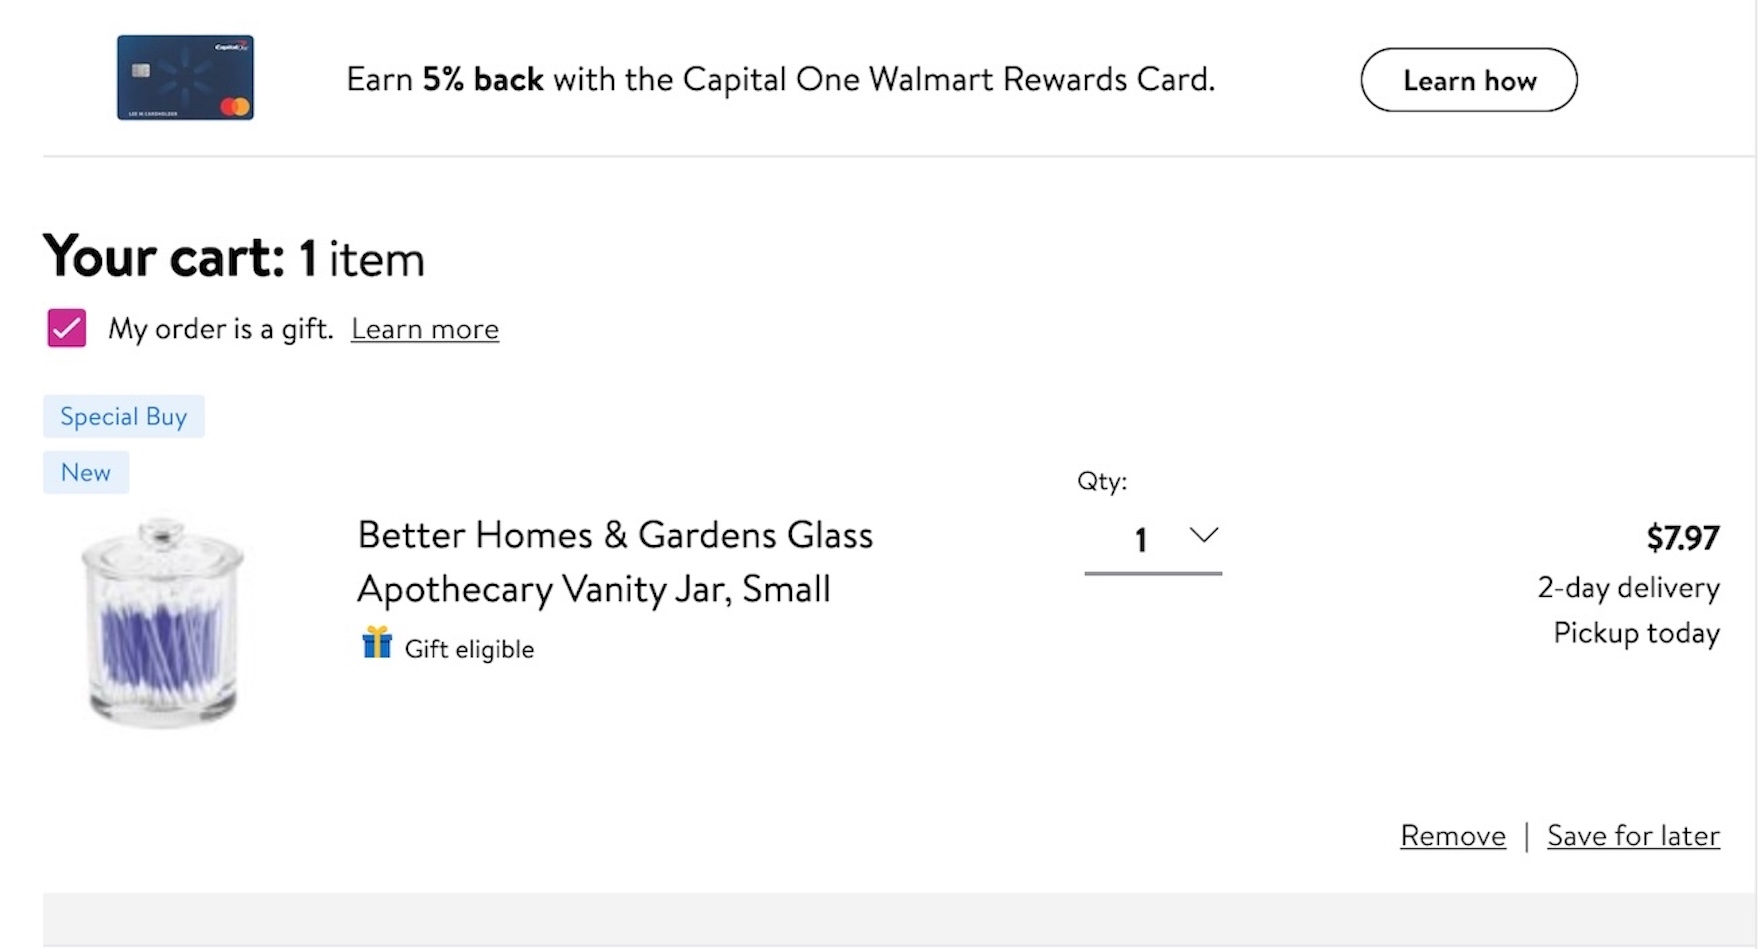Click the Better Homes & Gardens product title
The height and width of the screenshot is (949, 1760).
point(614,562)
